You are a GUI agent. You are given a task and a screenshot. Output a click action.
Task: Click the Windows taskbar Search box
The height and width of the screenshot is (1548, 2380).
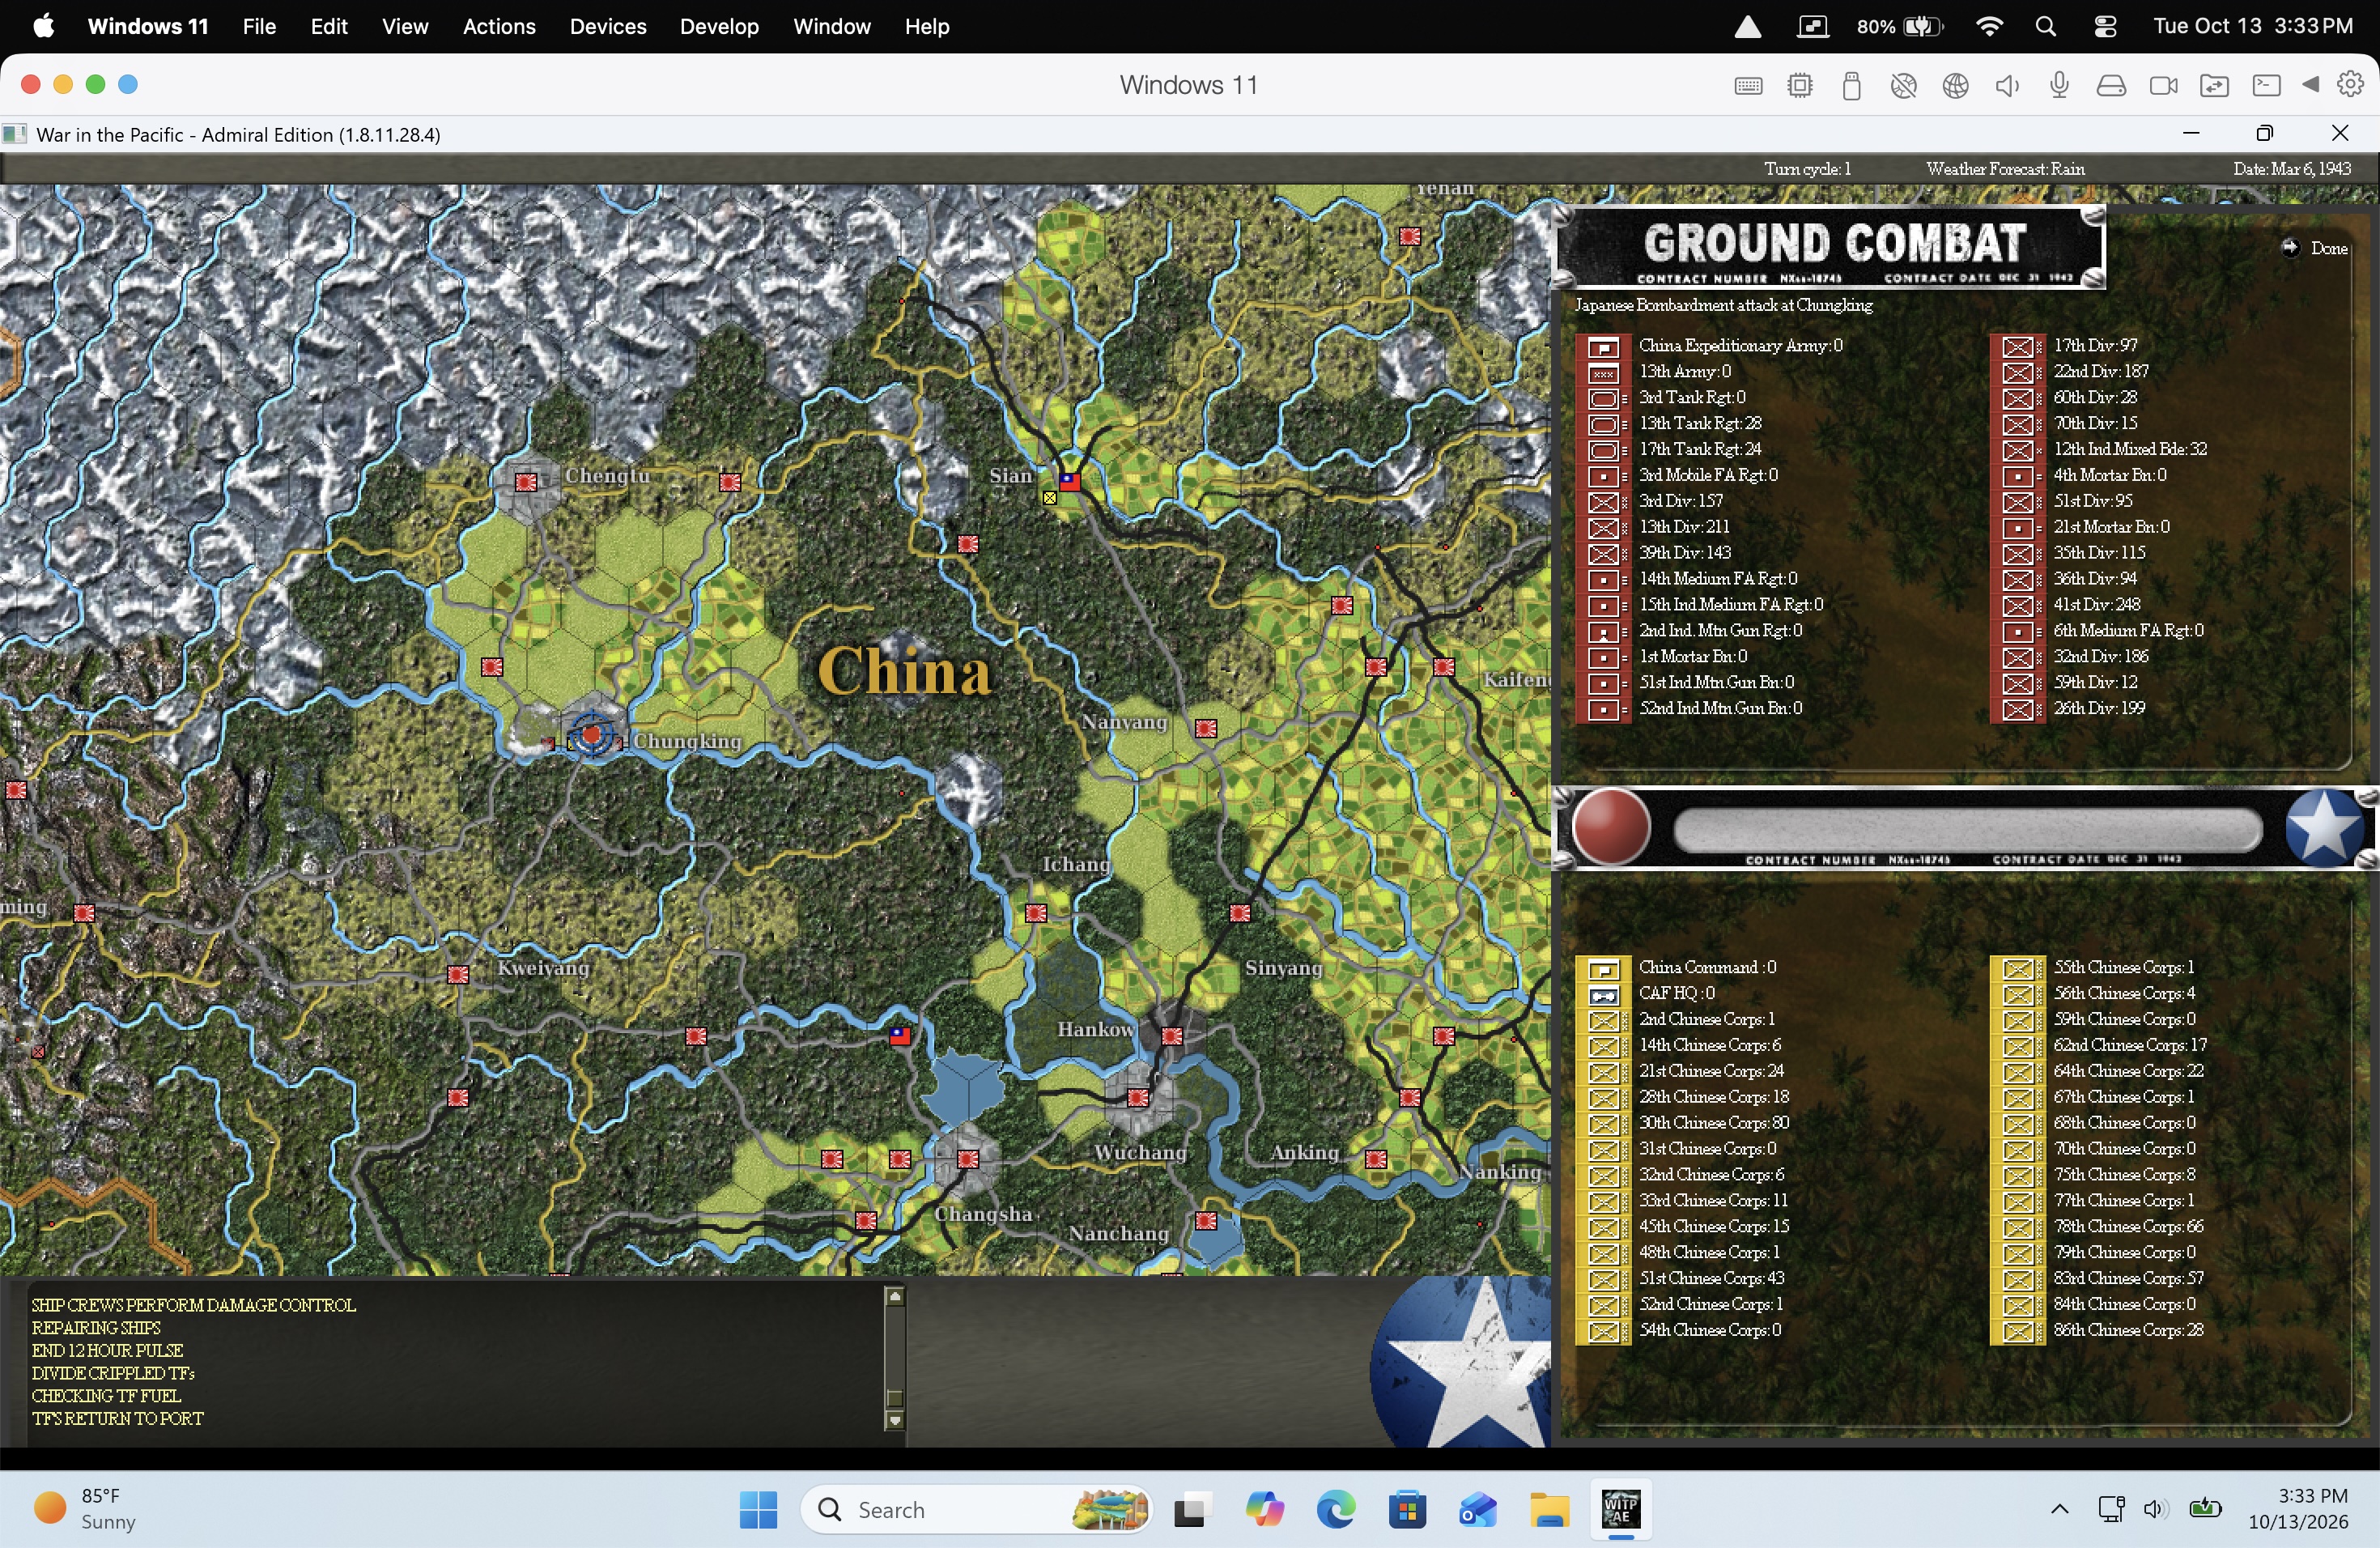(976, 1509)
